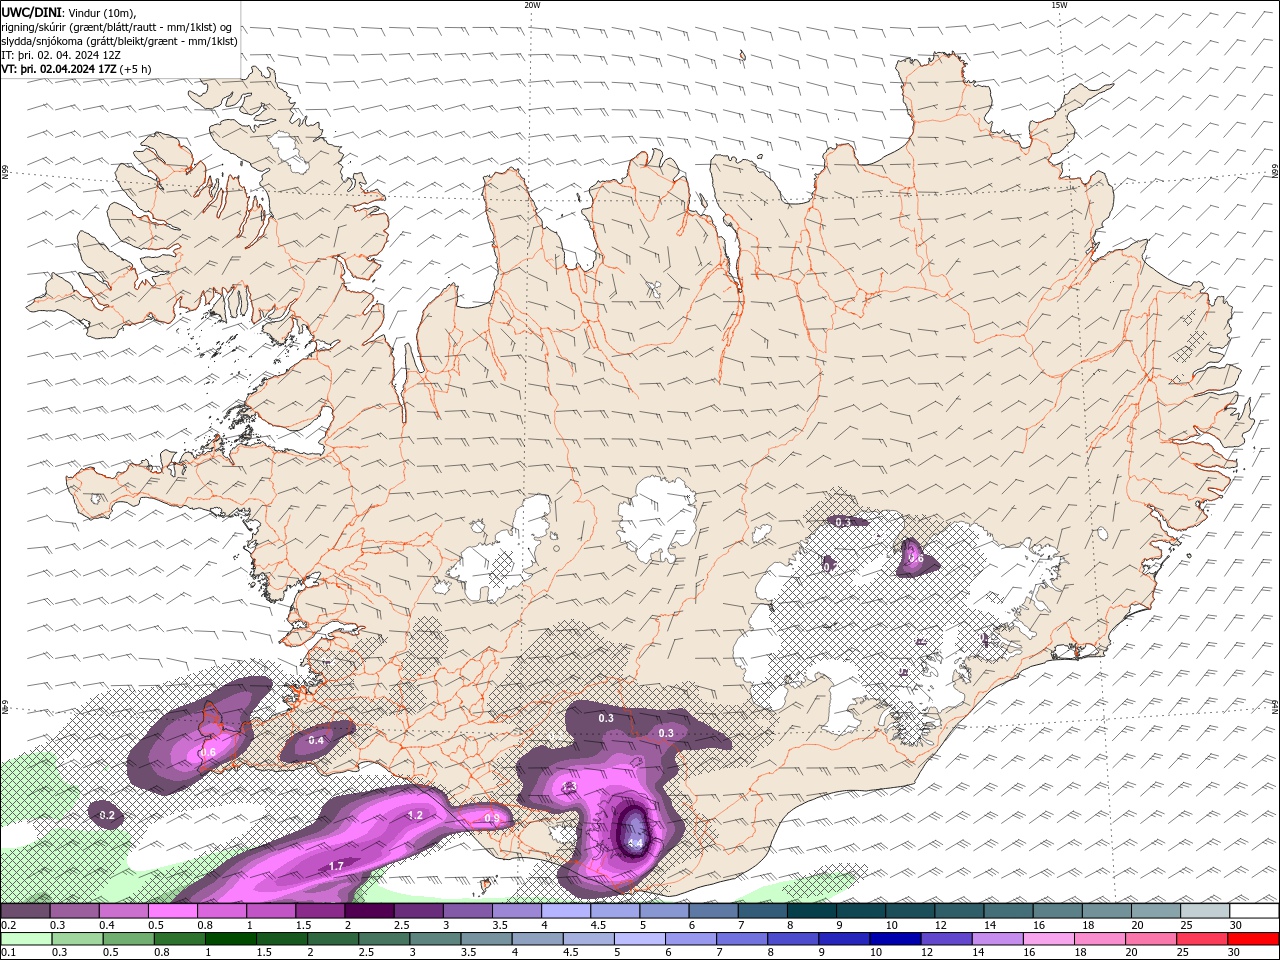1280x960 pixels.
Task: Click the bright magenta 0.5 swatch in upper legend
Action: [x=172, y=911]
